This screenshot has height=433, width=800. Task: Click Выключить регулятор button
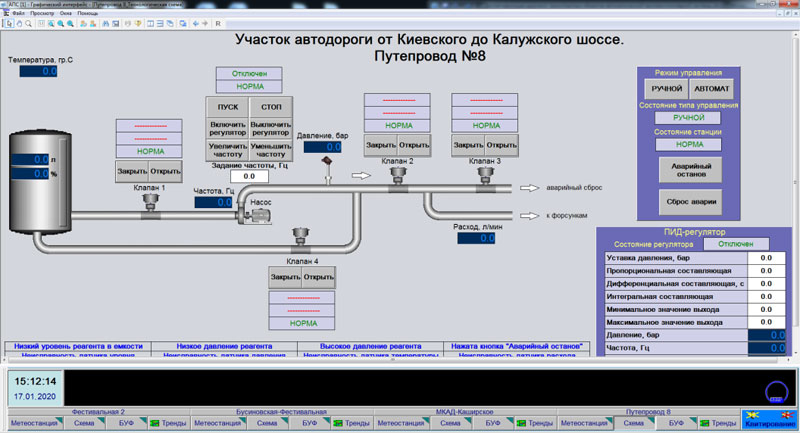271,129
